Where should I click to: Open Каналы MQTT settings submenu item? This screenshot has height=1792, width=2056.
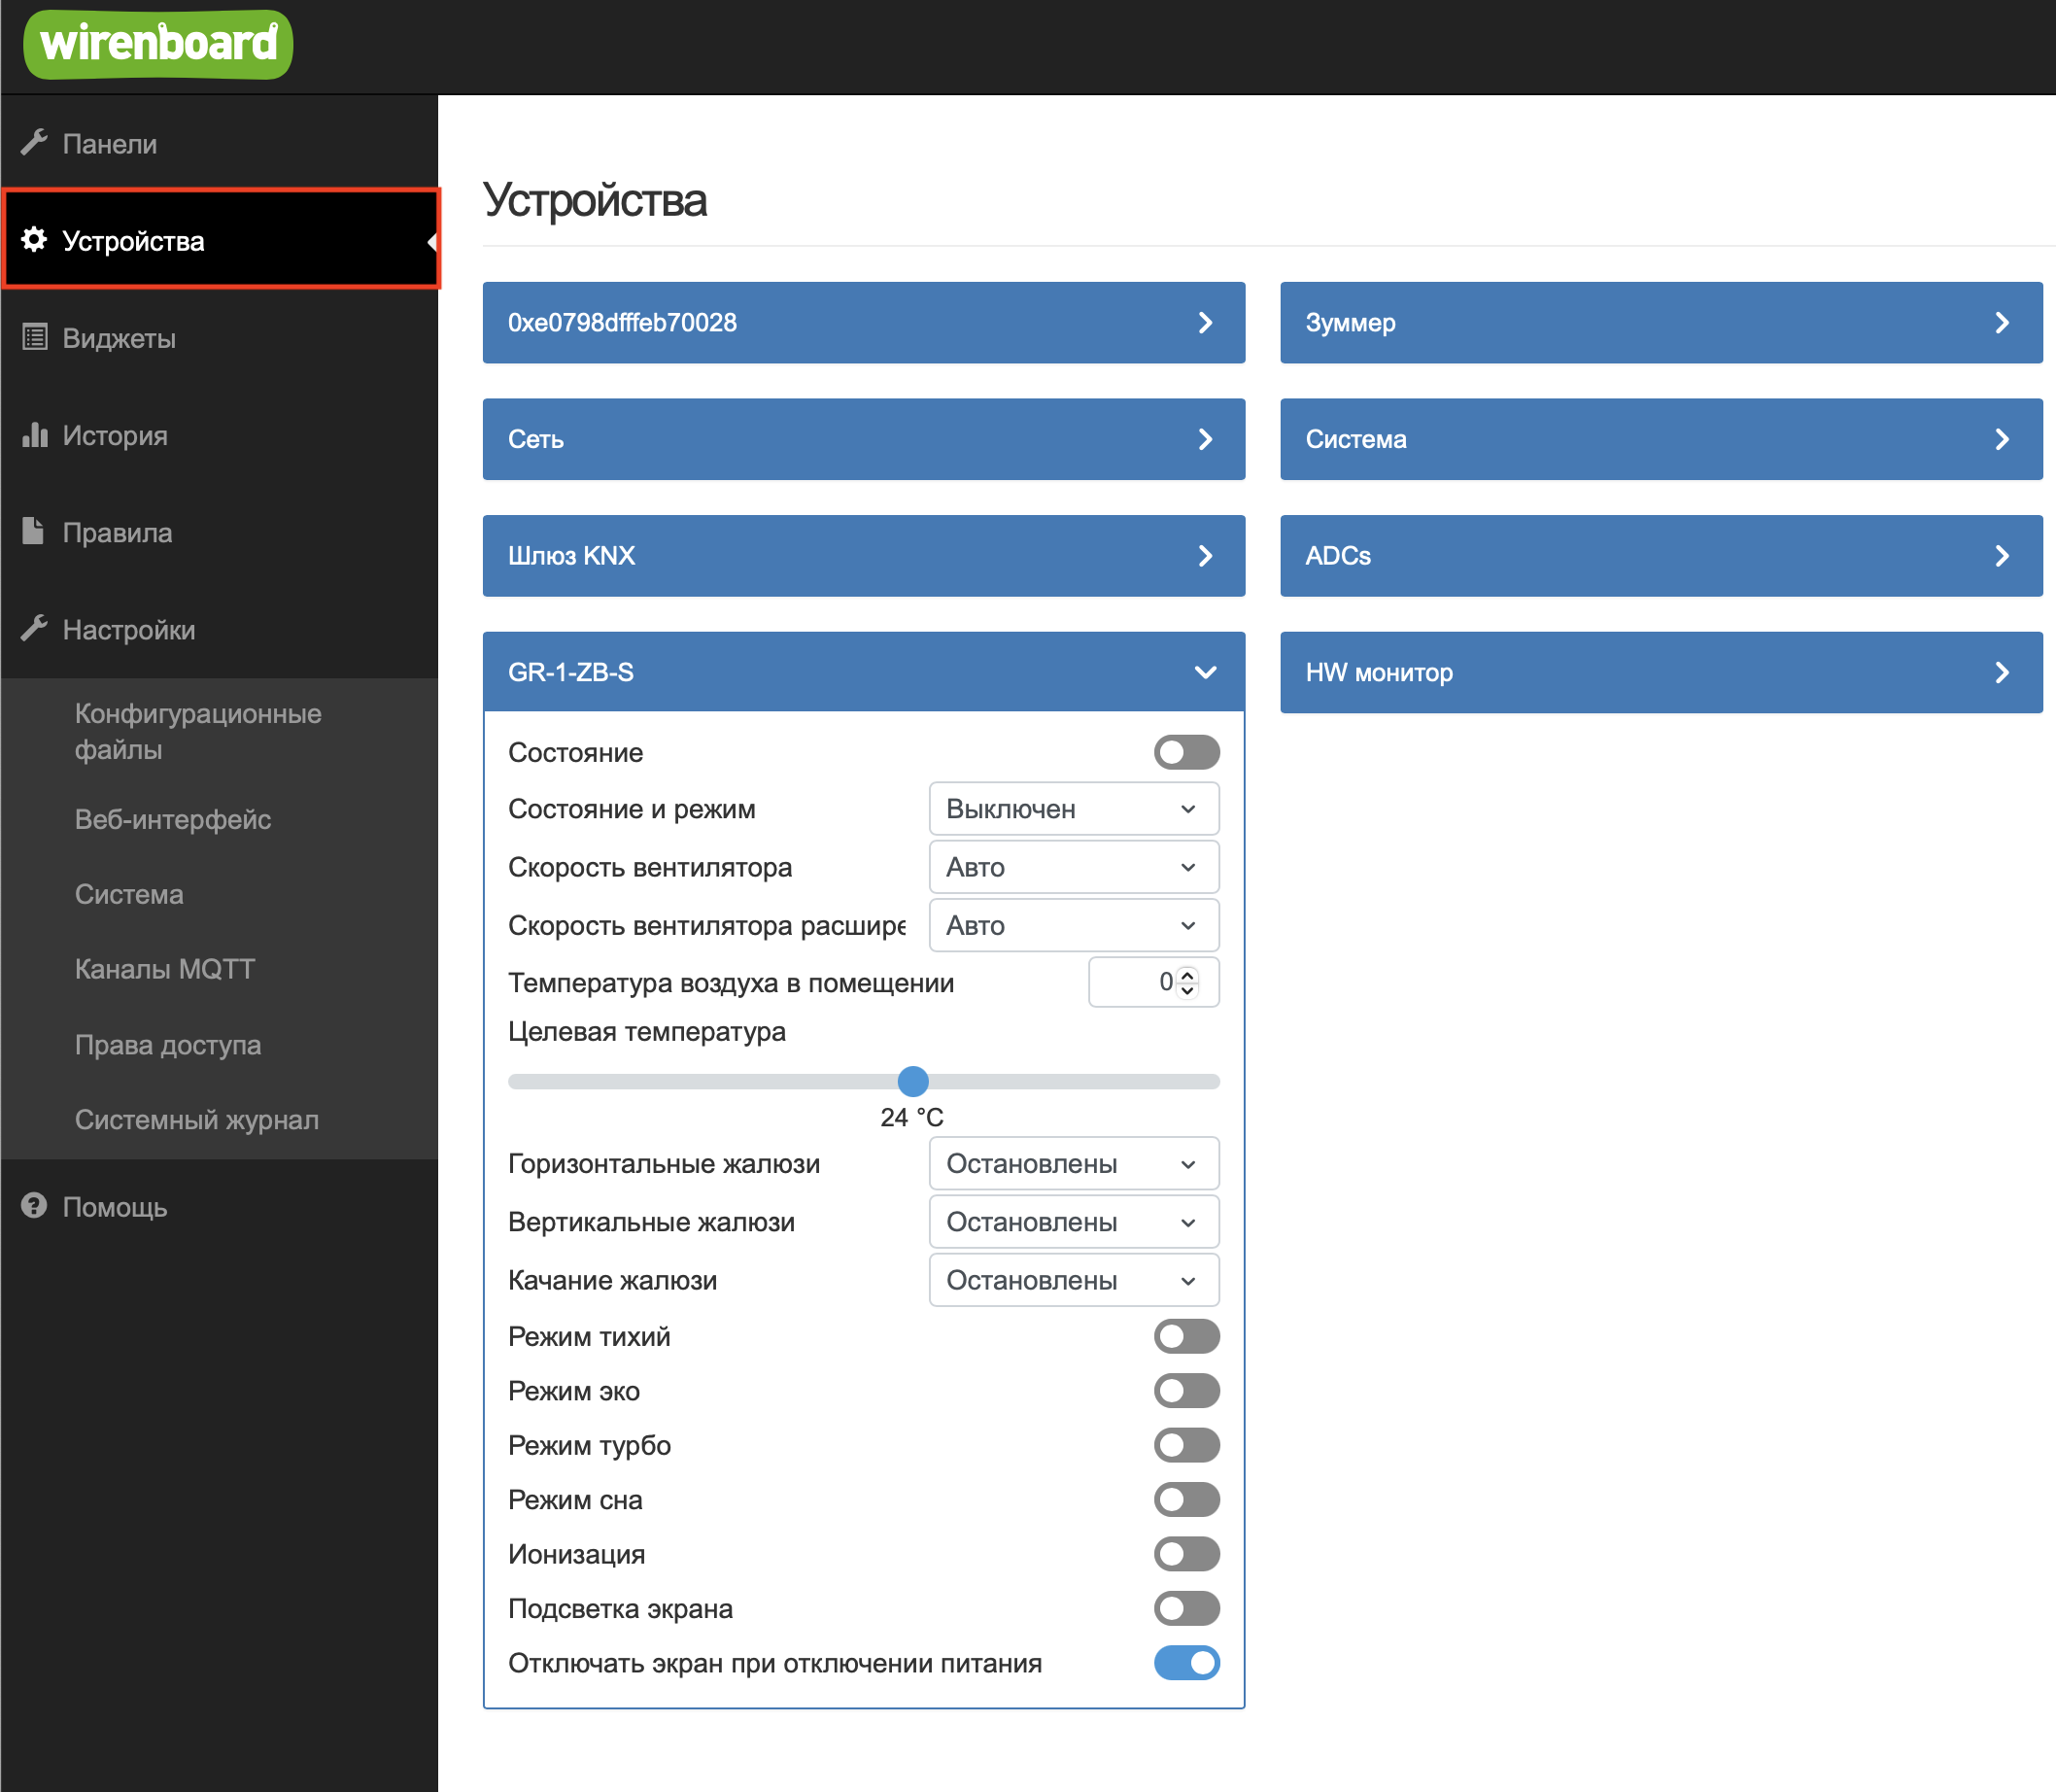(165, 969)
